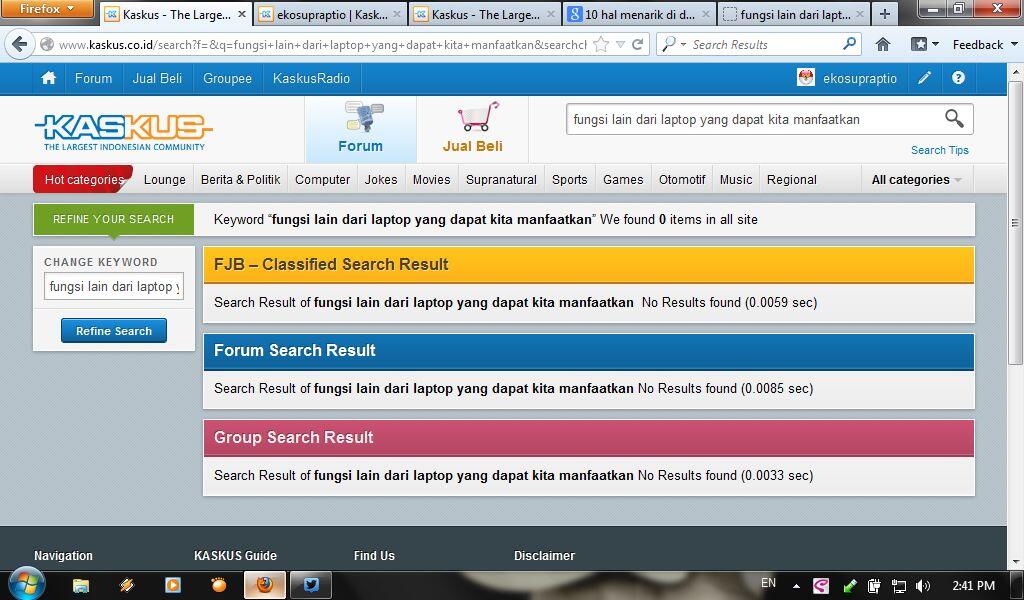Click the Change Keyword input field
This screenshot has height=600, width=1024.
pos(114,286)
